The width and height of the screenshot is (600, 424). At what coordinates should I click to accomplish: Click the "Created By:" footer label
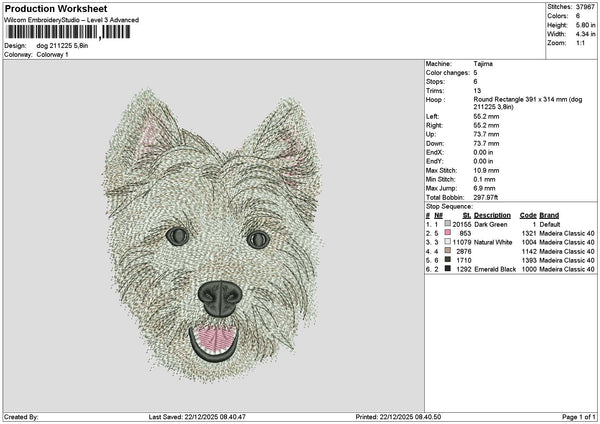[21, 417]
